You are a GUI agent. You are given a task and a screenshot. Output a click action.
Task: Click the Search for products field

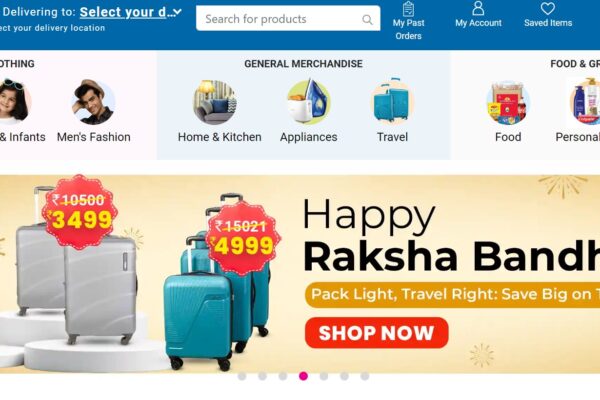pos(288,18)
